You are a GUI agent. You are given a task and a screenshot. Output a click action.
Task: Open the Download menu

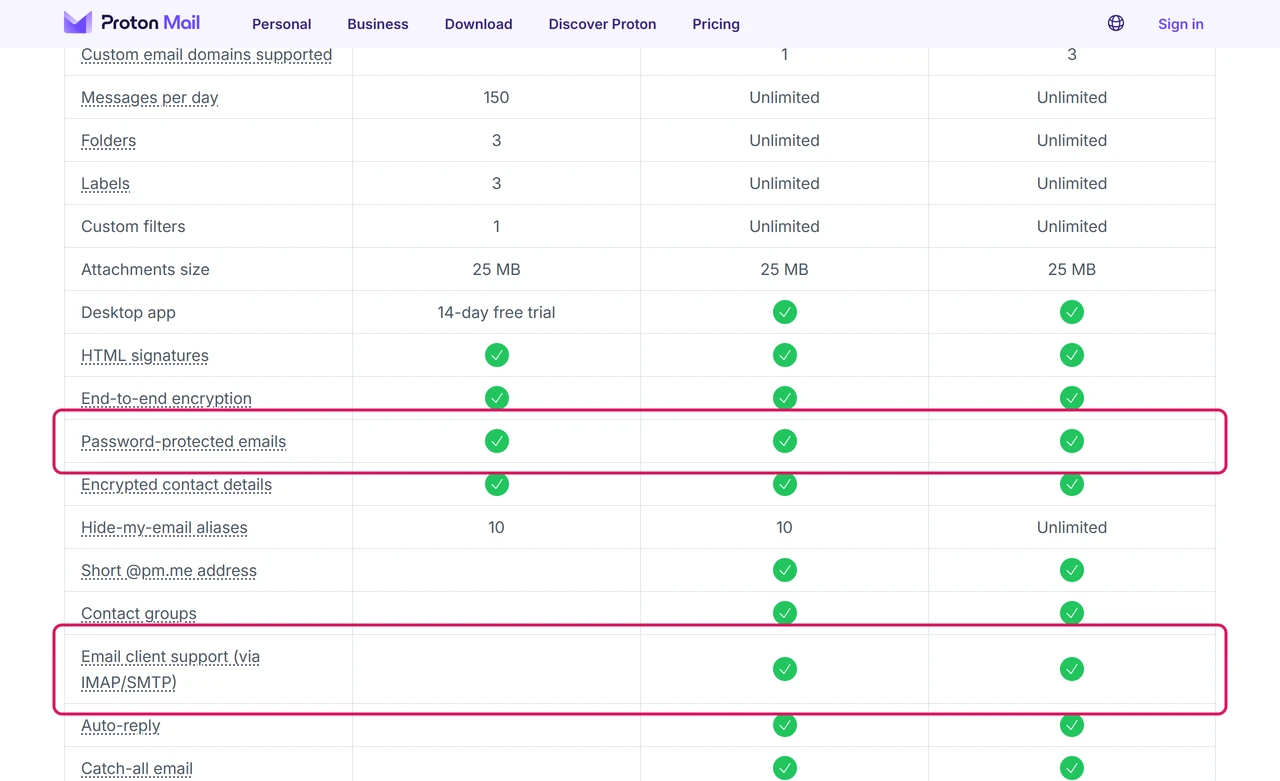[x=478, y=24]
